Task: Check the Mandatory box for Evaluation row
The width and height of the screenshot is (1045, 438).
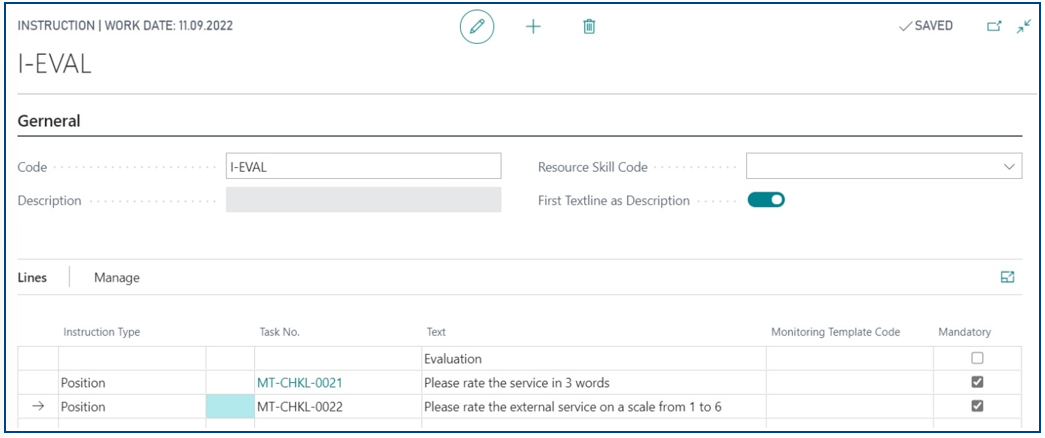Action: click(977, 358)
